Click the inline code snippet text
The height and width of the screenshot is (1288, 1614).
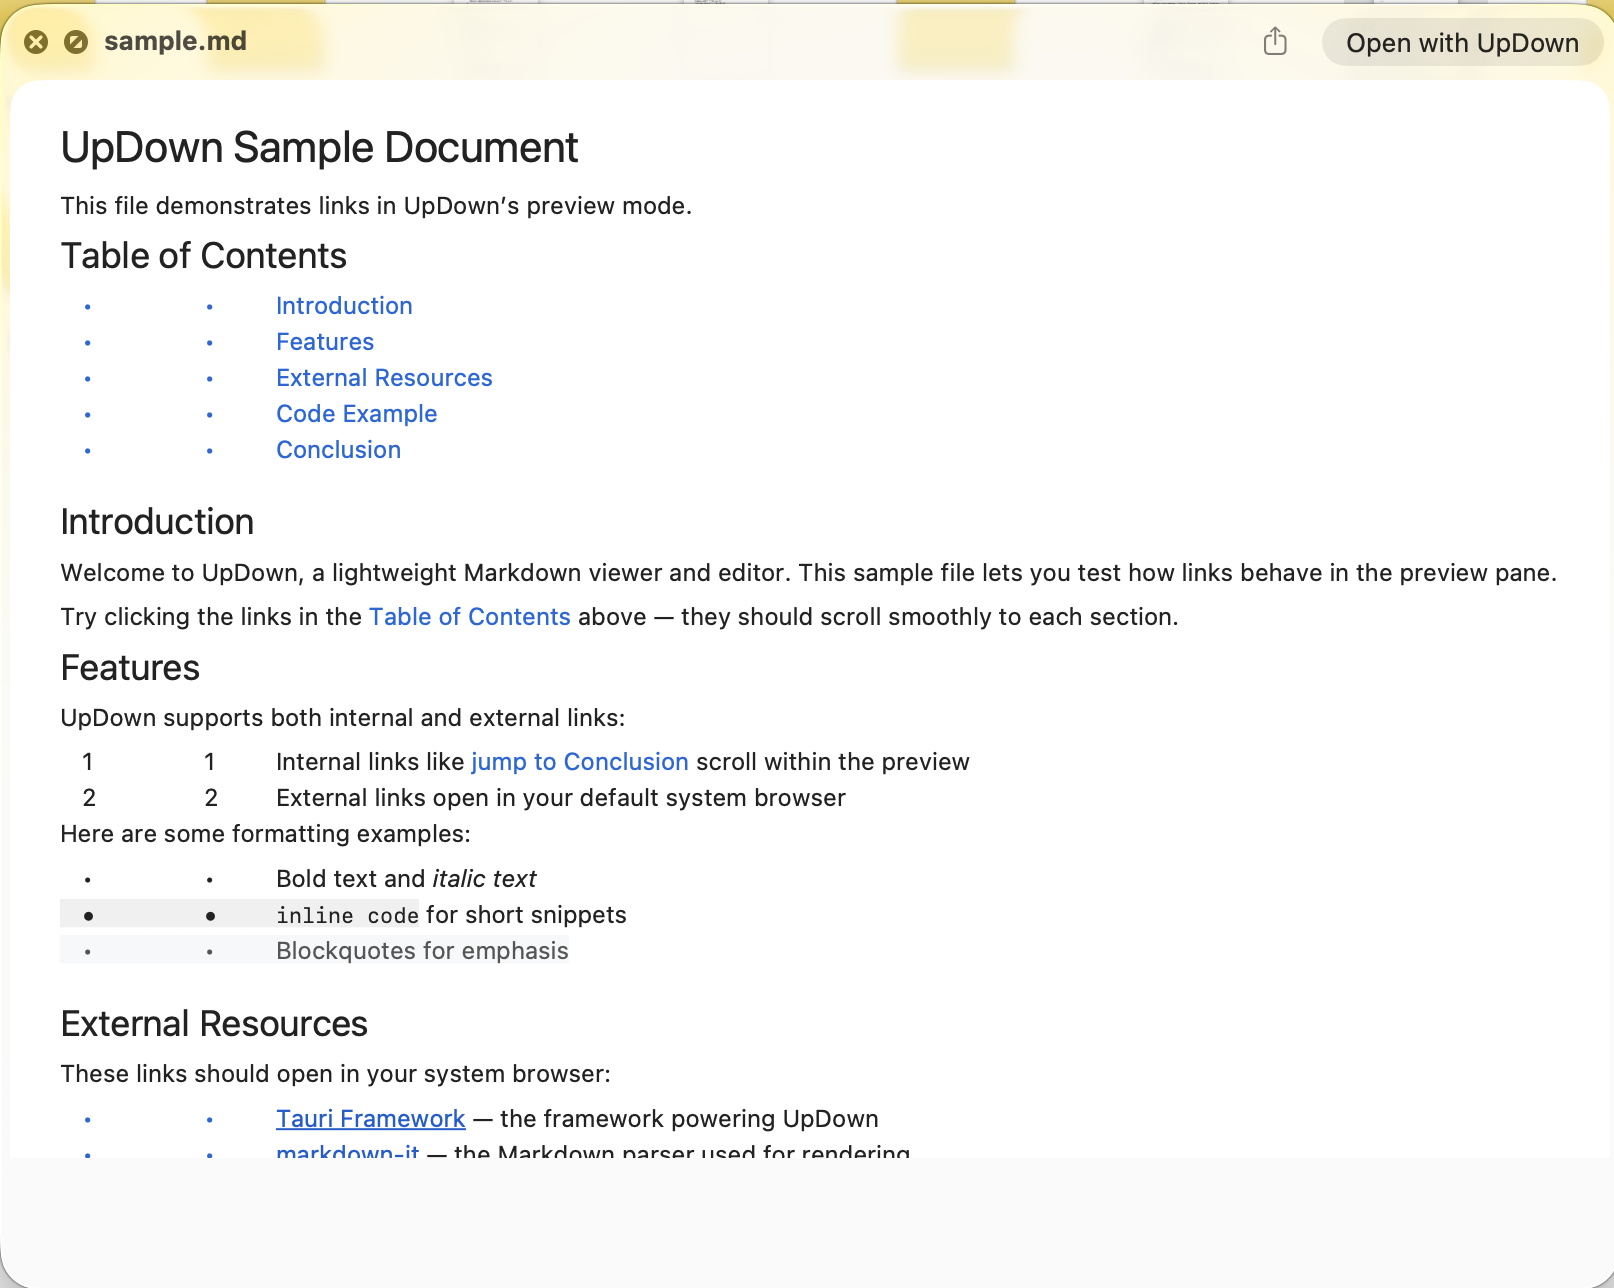click(x=347, y=915)
